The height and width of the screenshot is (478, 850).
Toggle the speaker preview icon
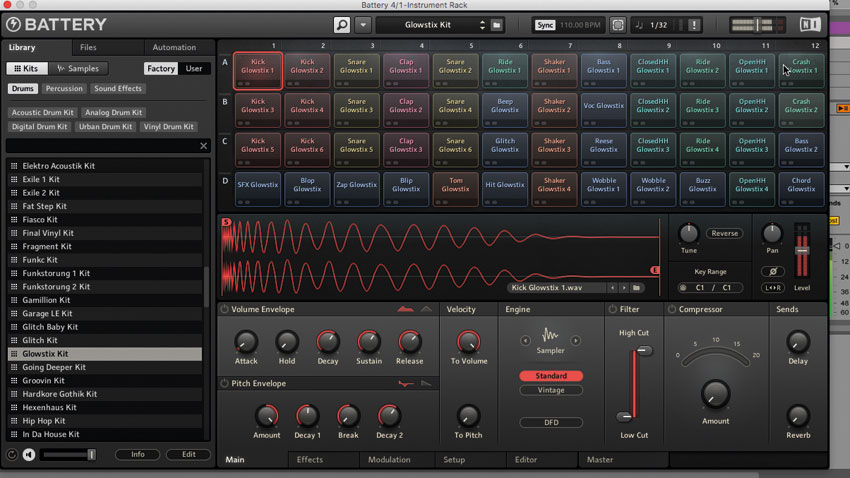pos(29,454)
